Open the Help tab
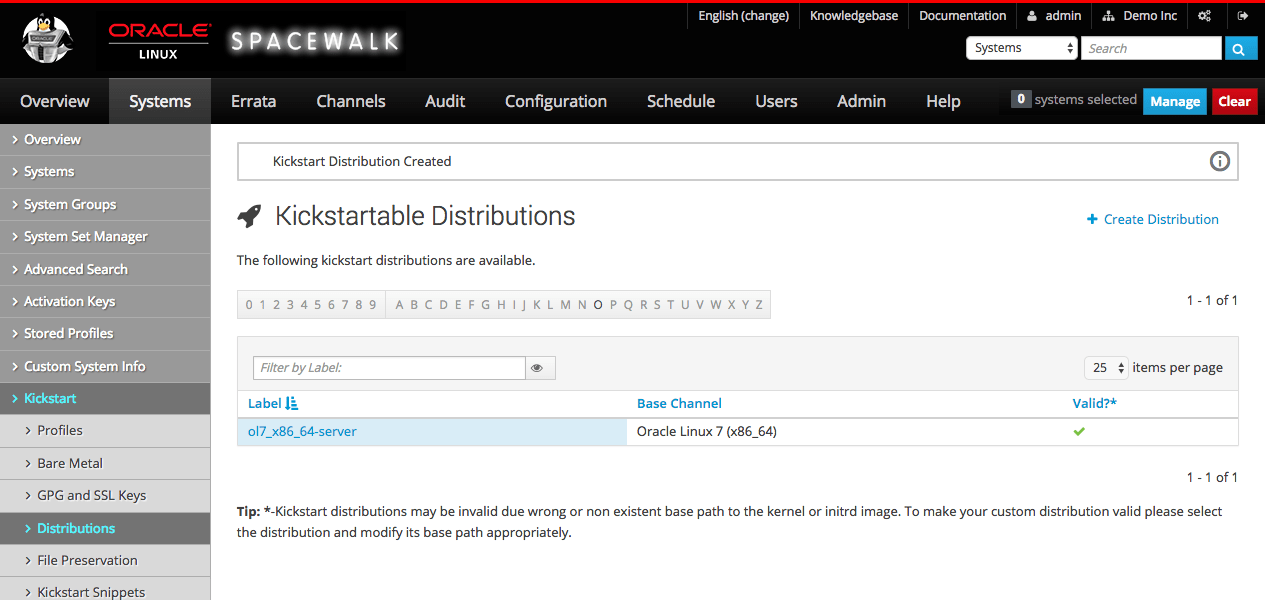1265x600 pixels. pos(943,101)
